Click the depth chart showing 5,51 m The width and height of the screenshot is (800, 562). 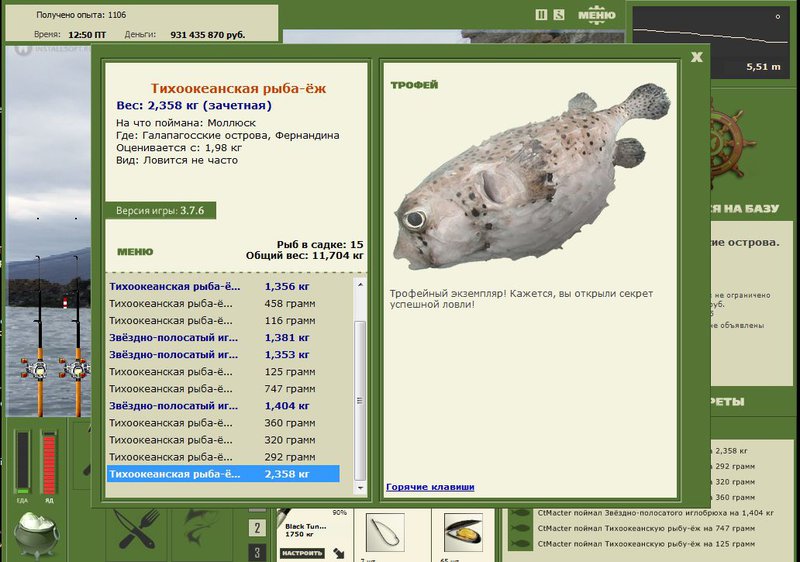(710, 42)
